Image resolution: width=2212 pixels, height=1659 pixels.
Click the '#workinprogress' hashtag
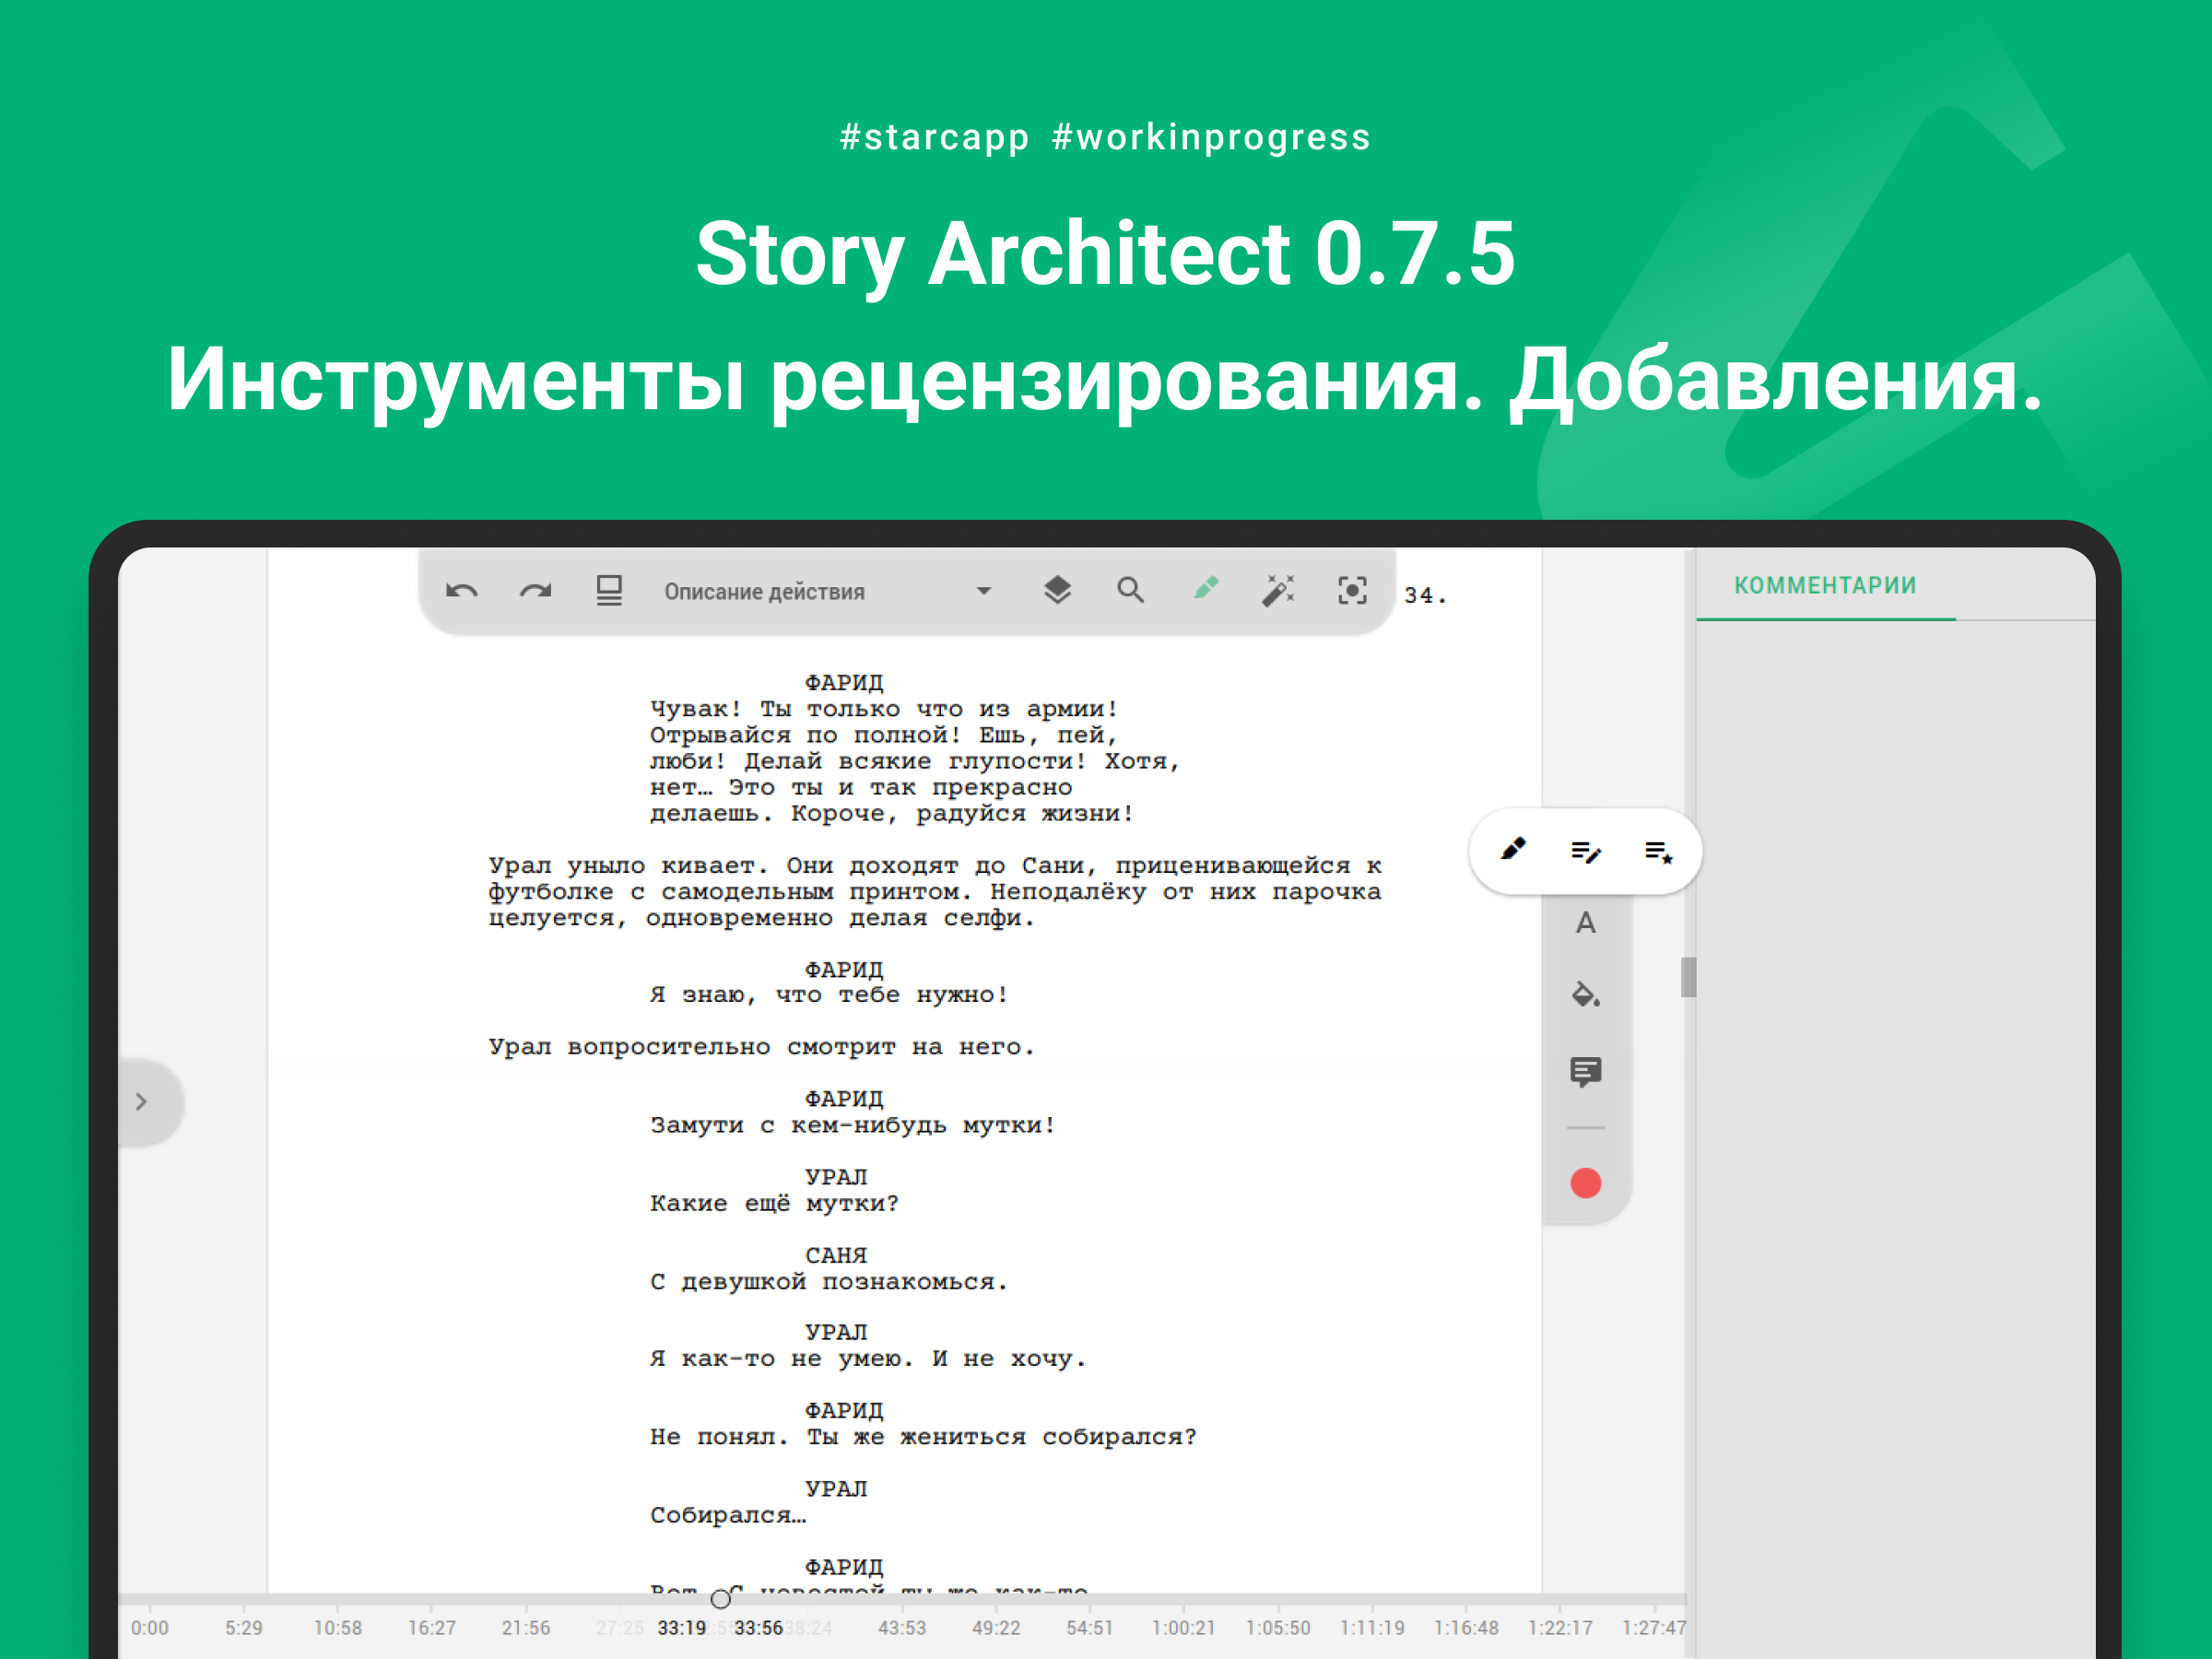[1211, 137]
